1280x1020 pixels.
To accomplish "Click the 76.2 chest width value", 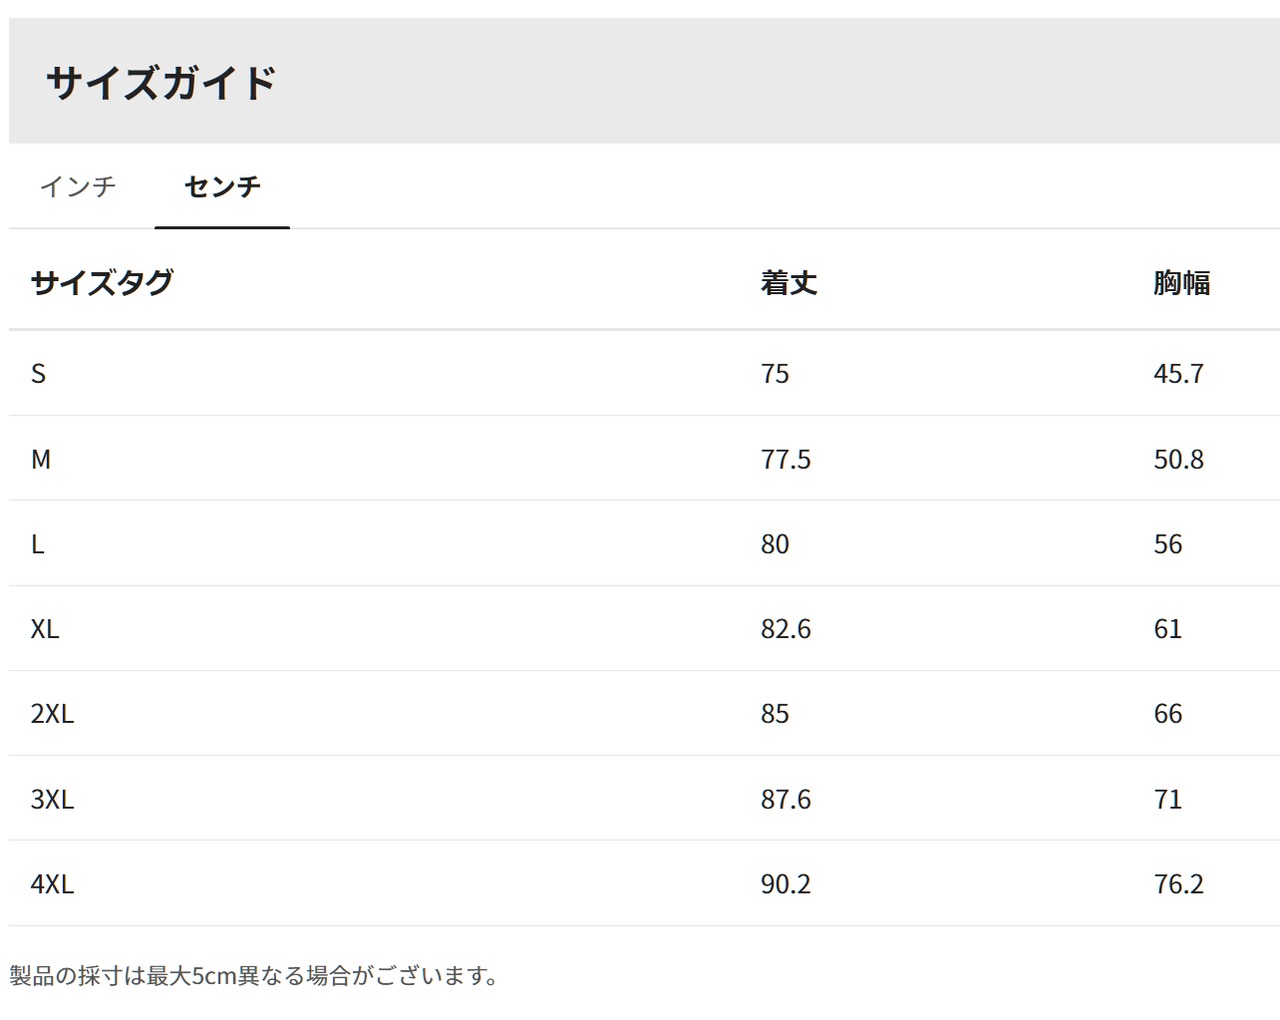I will coord(1178,885).
